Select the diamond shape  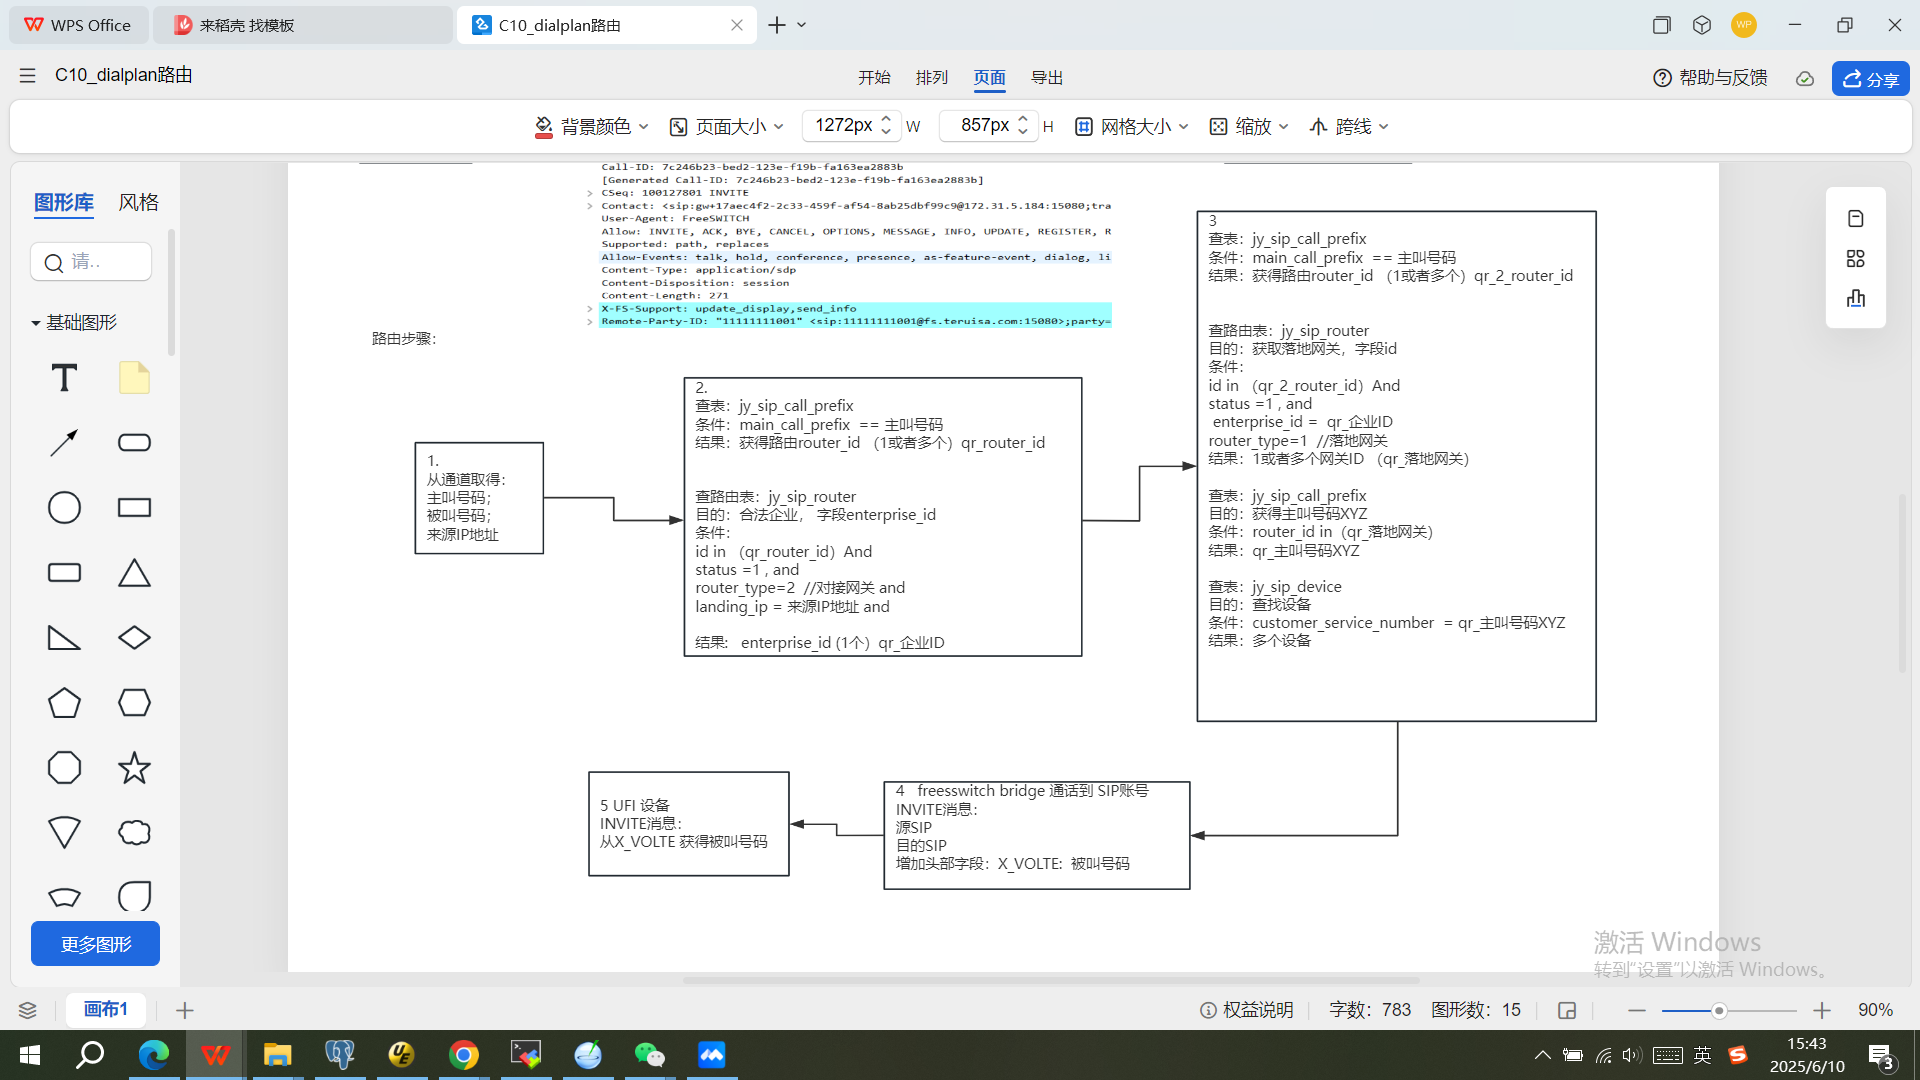134,637
